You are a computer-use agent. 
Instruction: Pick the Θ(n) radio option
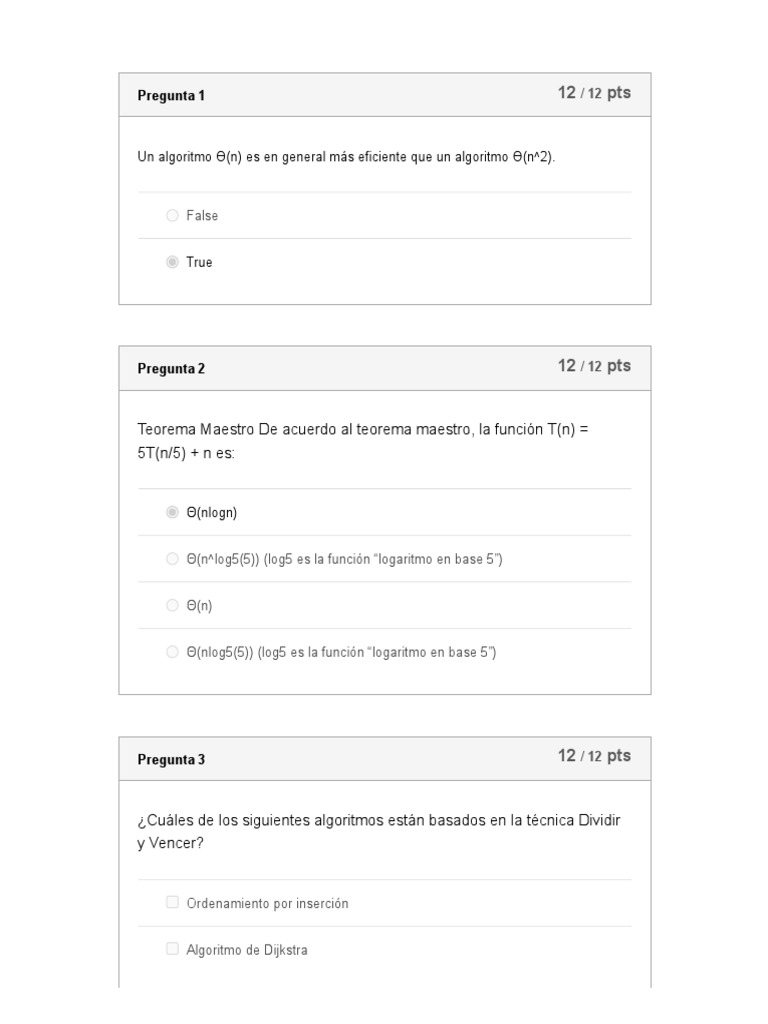pyautogui.click(x=172, y=606)
